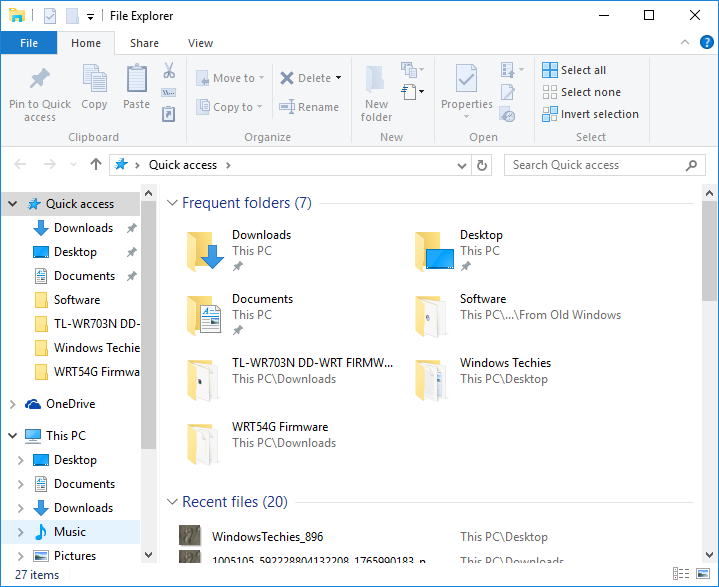719x587 pixels.
Task: Click the Copy path icon
Action: click(169, 93)
